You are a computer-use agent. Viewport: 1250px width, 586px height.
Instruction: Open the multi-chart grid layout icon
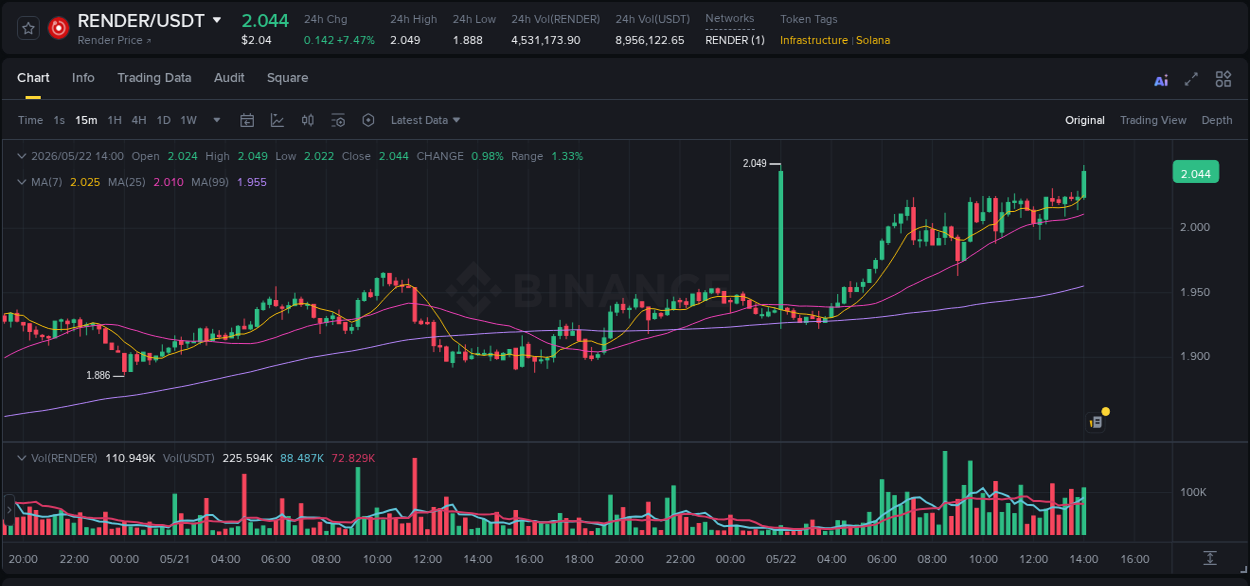(x=1223, y=79)
